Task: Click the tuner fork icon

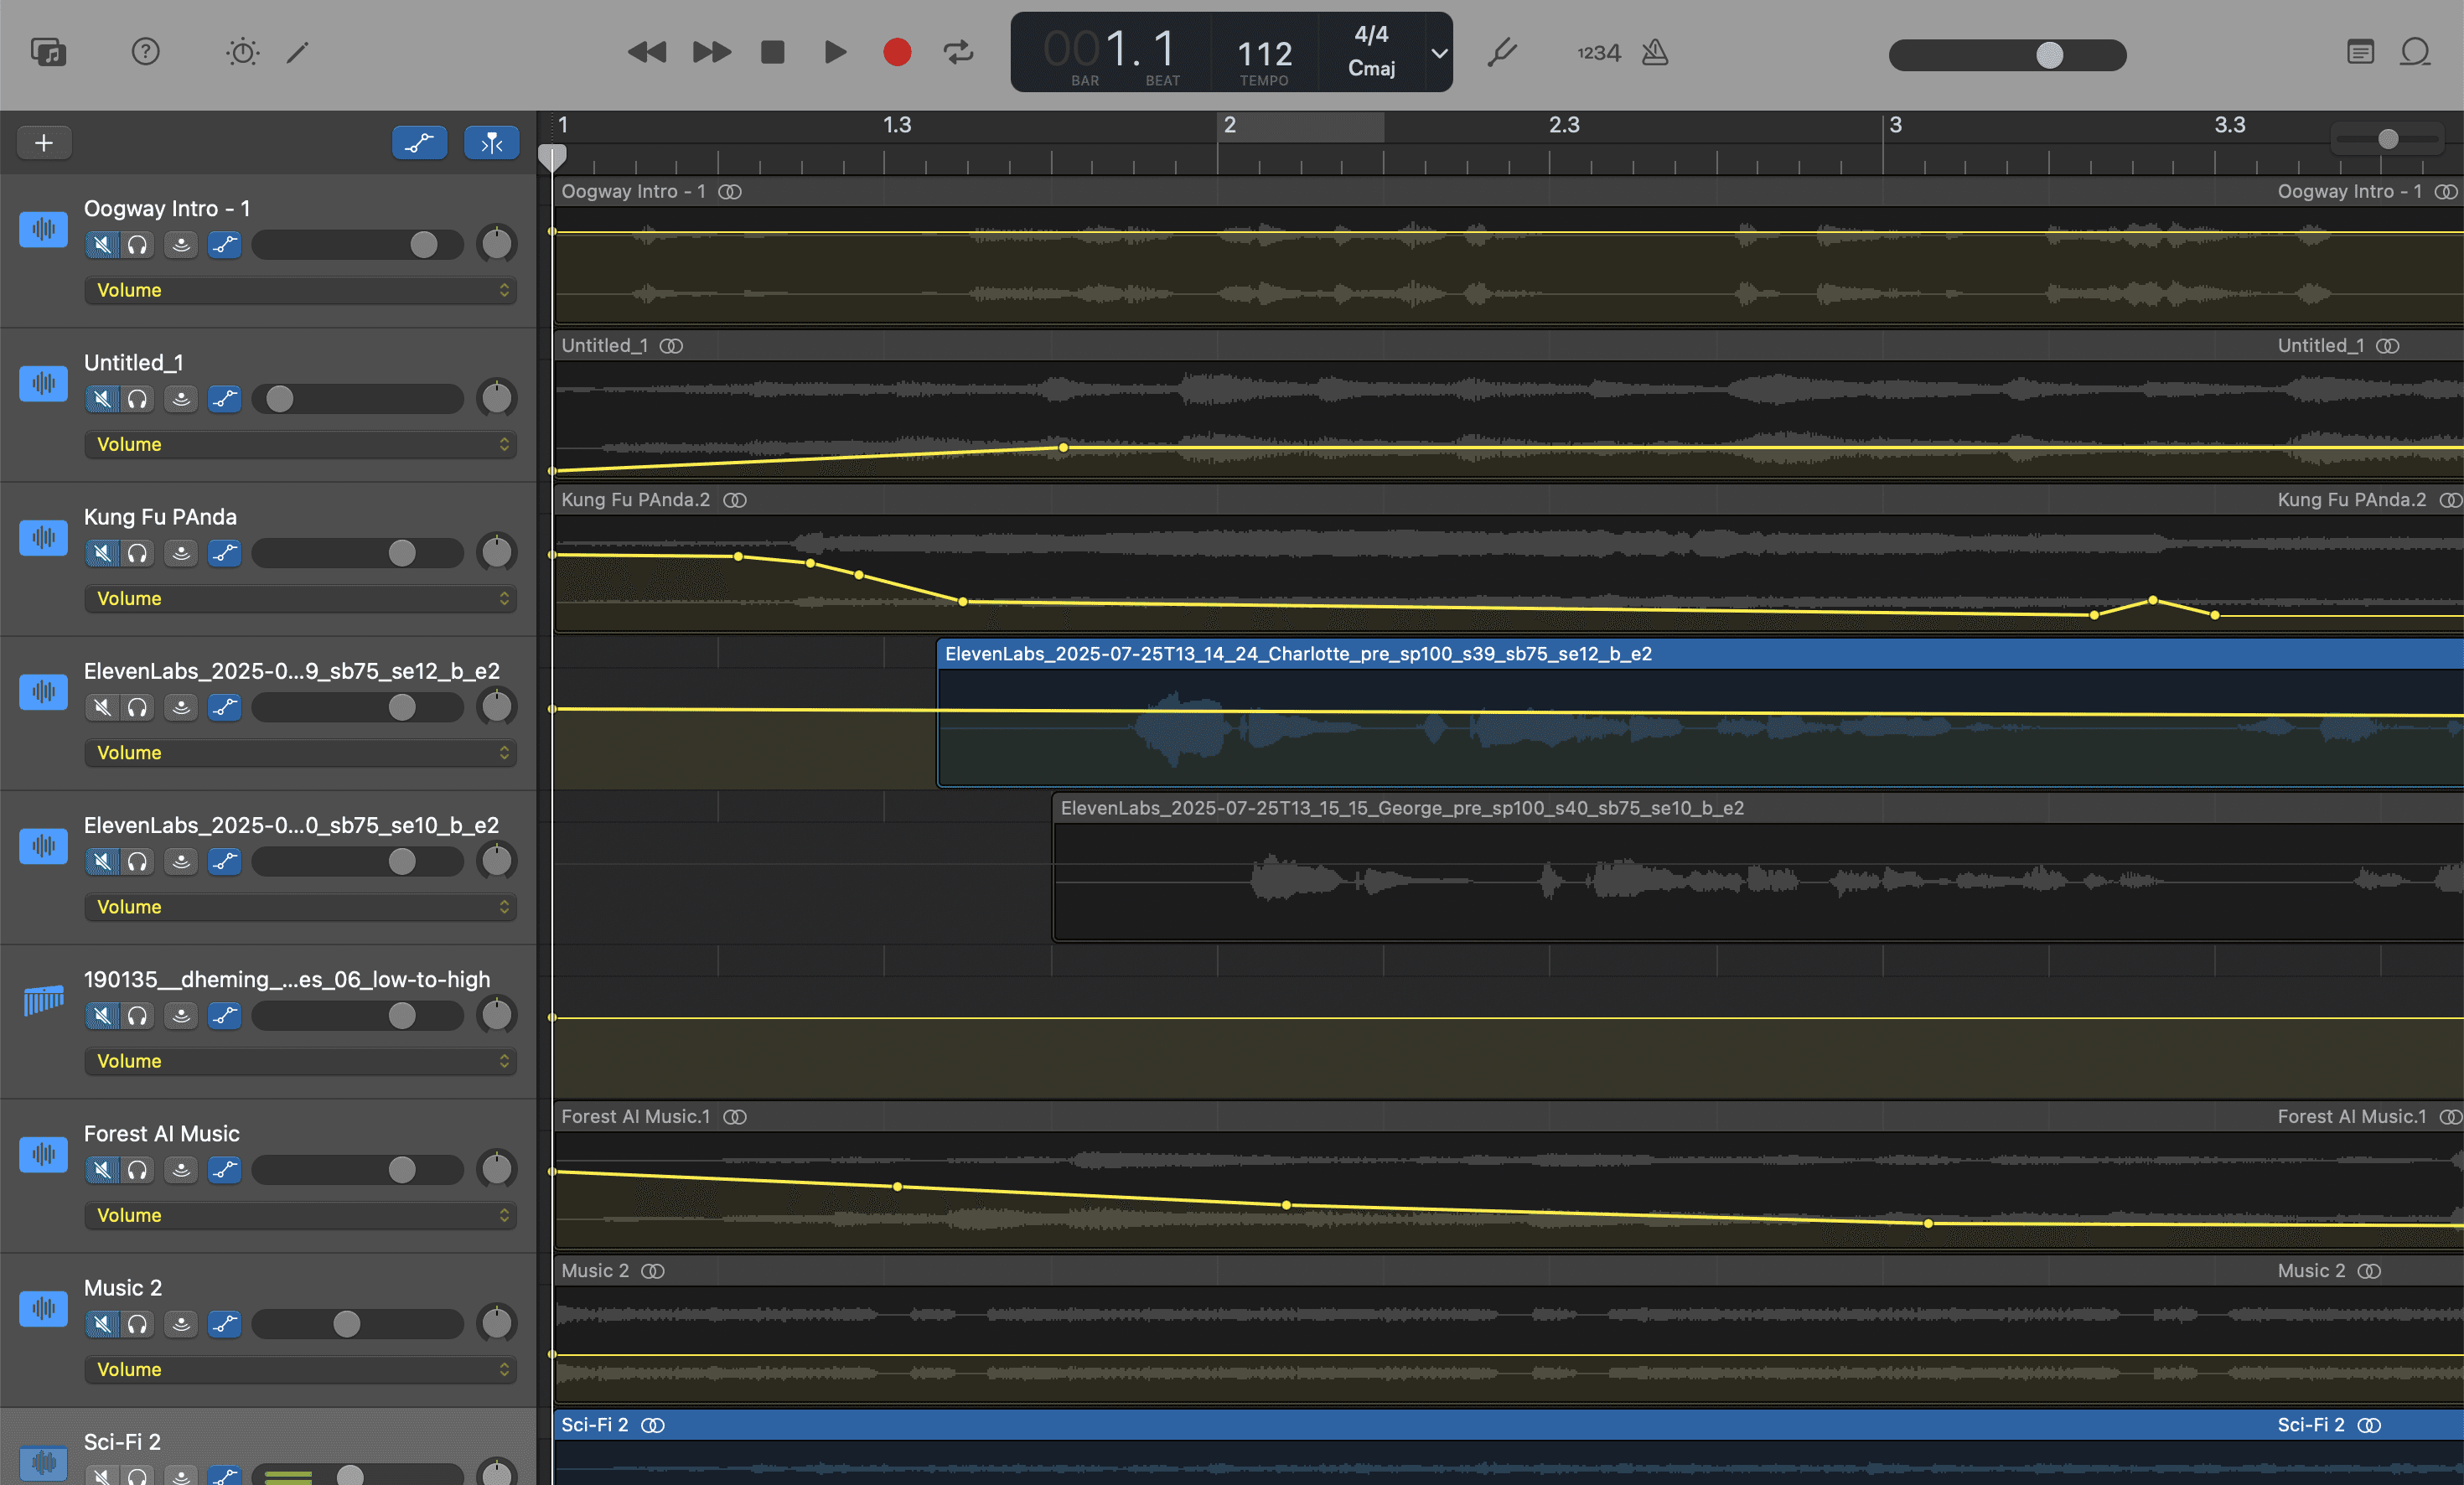Action: coord(1502,52)
